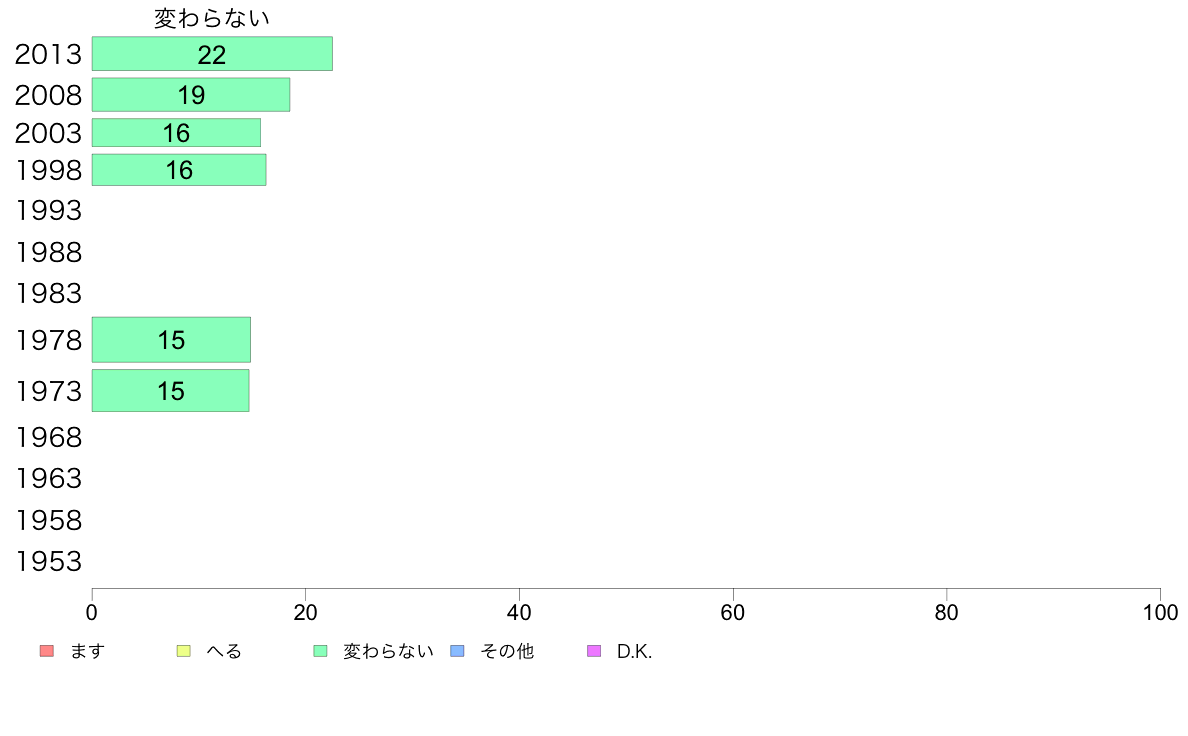Select the 2013 bar showing 22
The width and height of the screenshot is (1188, 736).
212,54
